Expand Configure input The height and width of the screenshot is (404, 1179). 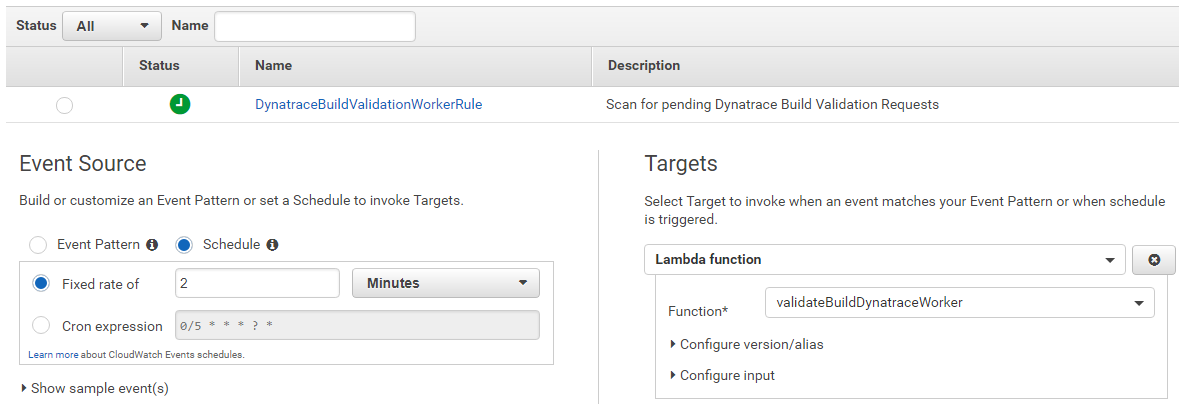tap(722, 375)
